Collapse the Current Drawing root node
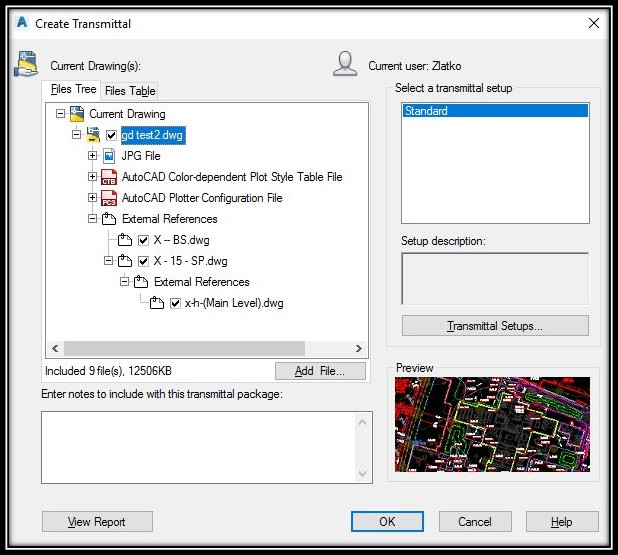The width and height of the screenshot is (618, 555). pos(60,114)
